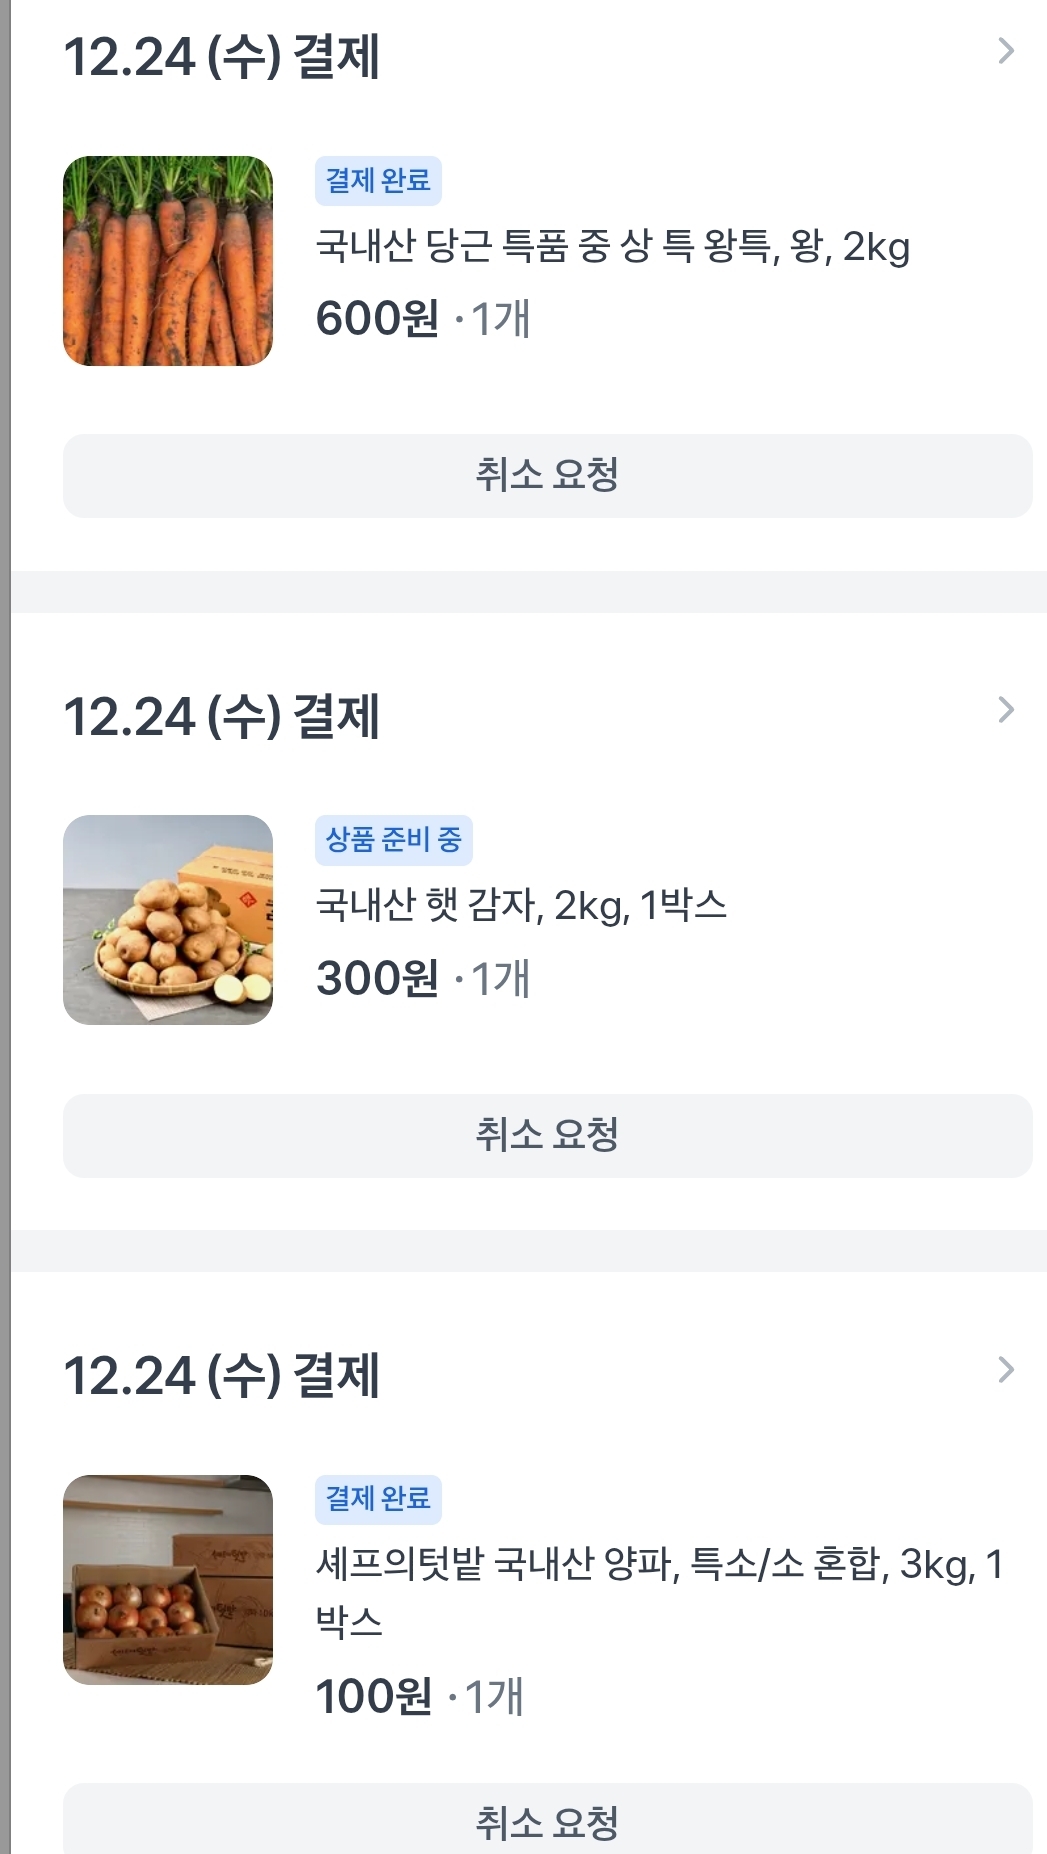1047x1854 pixels.
Task: Tap the 300원 price of potato order
Action: pos(377,978)
